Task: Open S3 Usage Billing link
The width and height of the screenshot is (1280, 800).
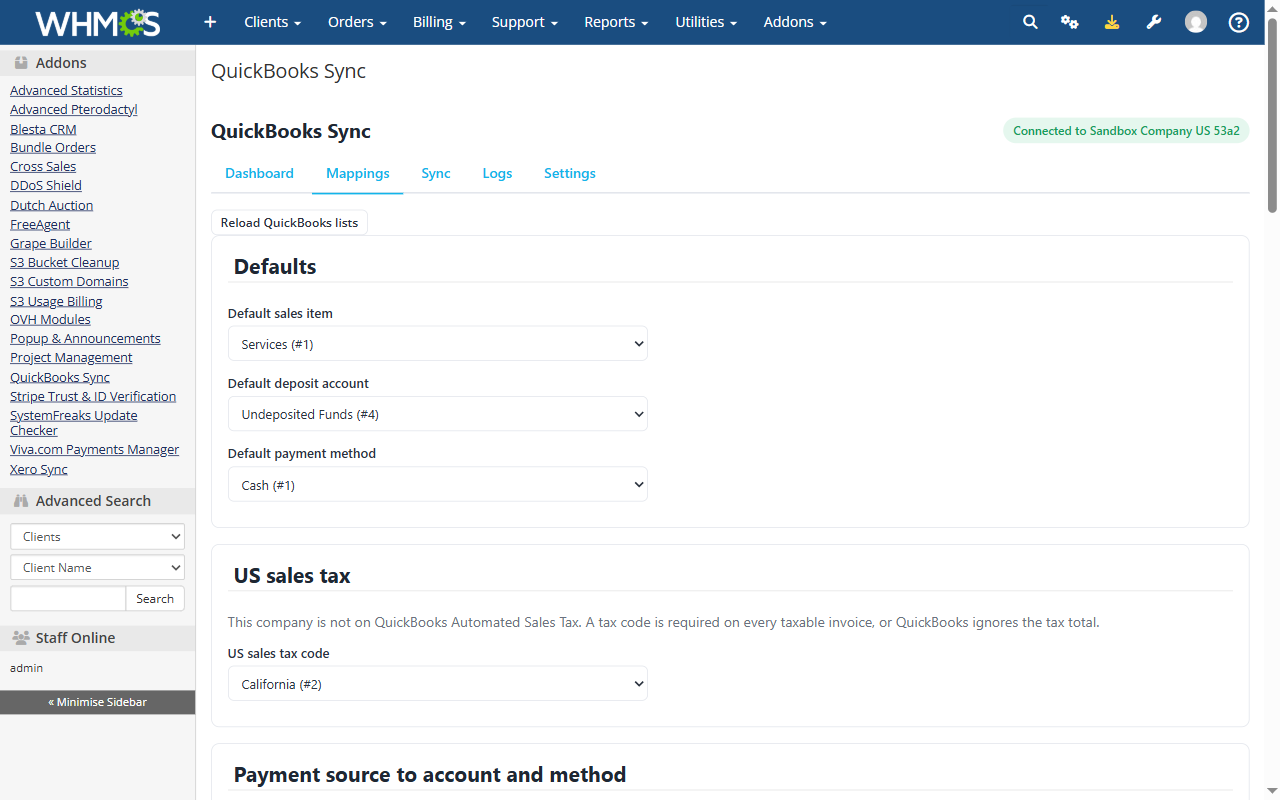Action: (56, 301)
